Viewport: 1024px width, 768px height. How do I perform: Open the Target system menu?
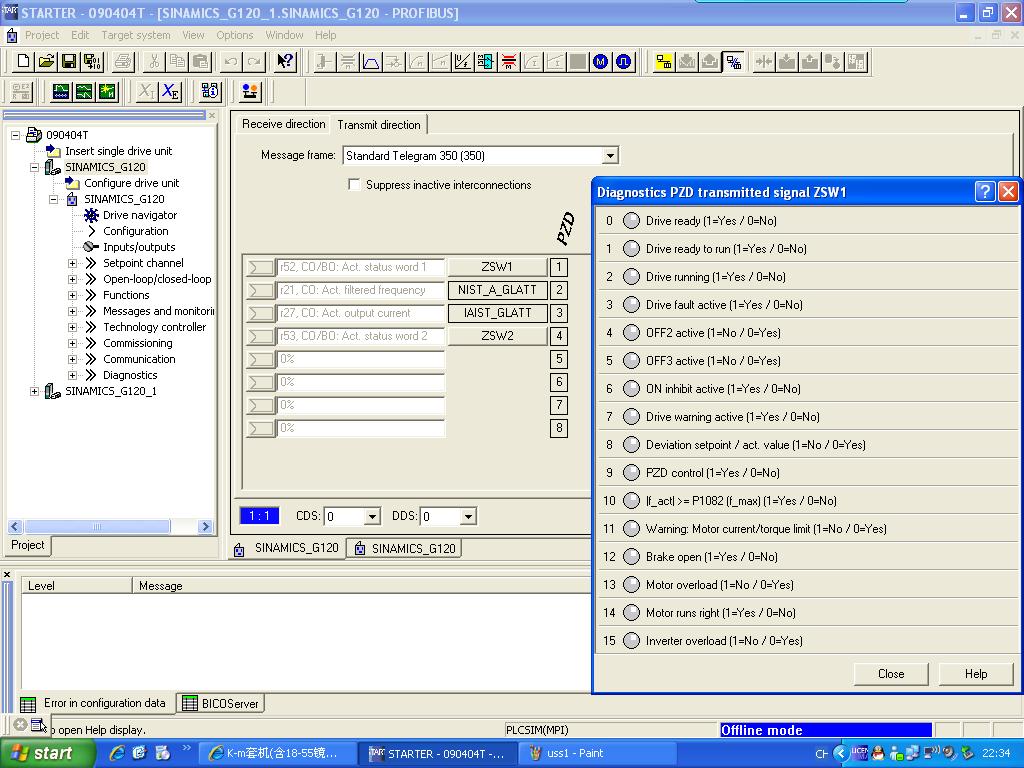(x=136, y=35)
